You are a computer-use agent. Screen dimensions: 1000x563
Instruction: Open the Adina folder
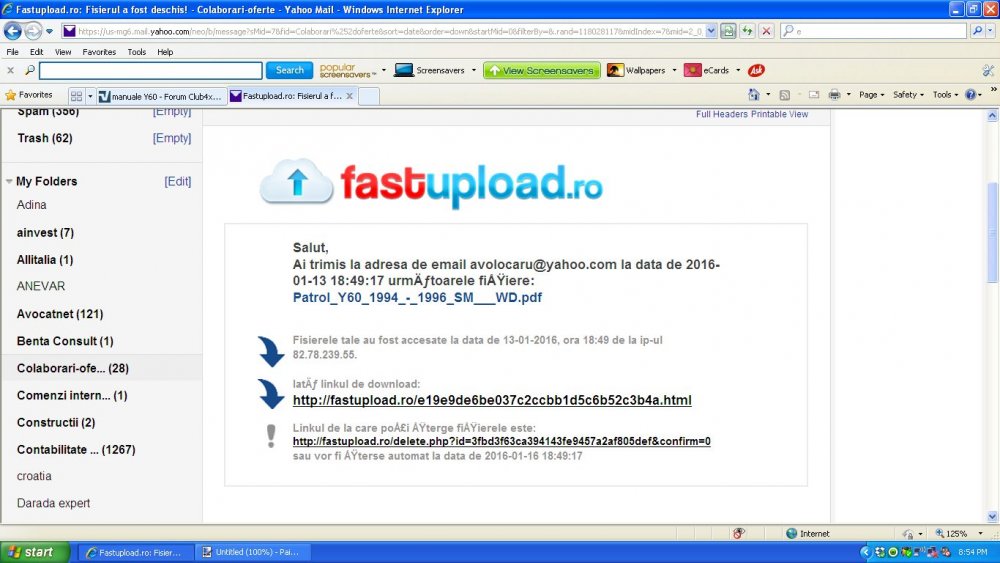(31, 205)
